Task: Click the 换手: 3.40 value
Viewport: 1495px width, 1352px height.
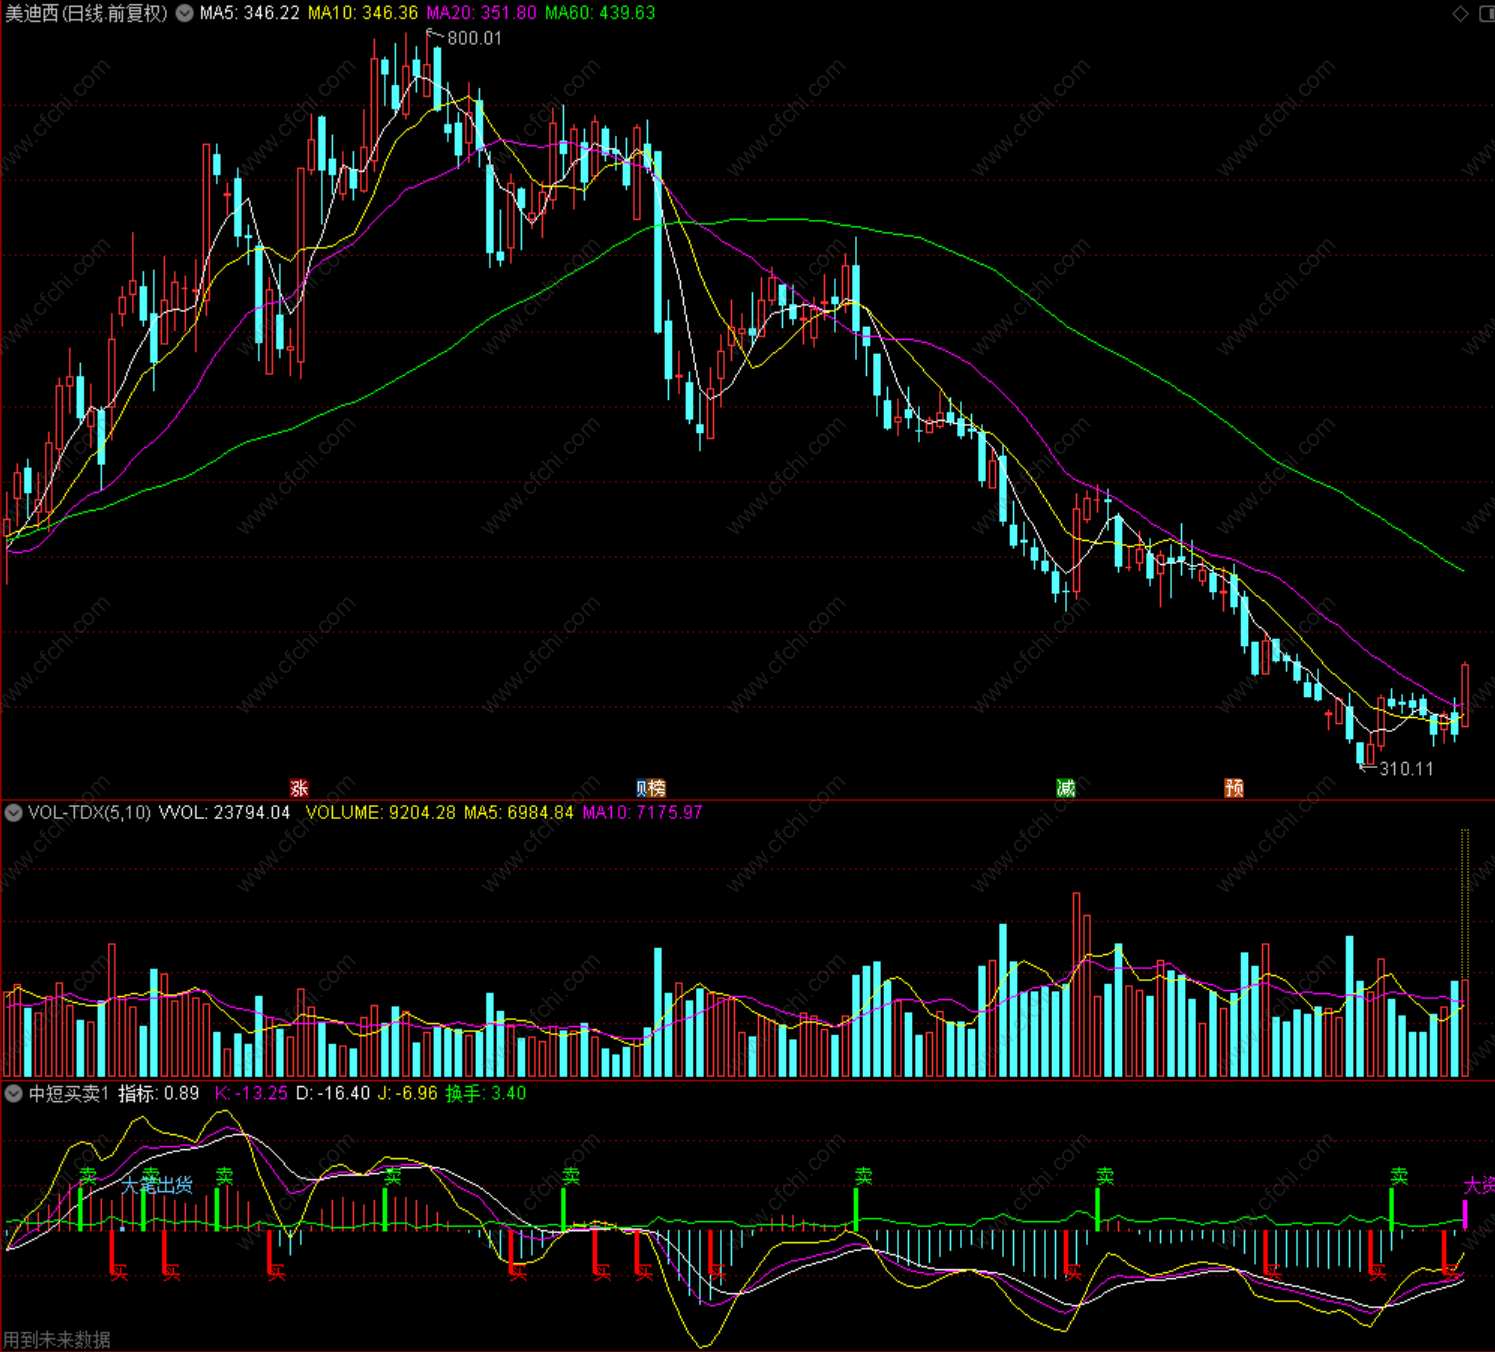Action: click(x=486, y=1093)
